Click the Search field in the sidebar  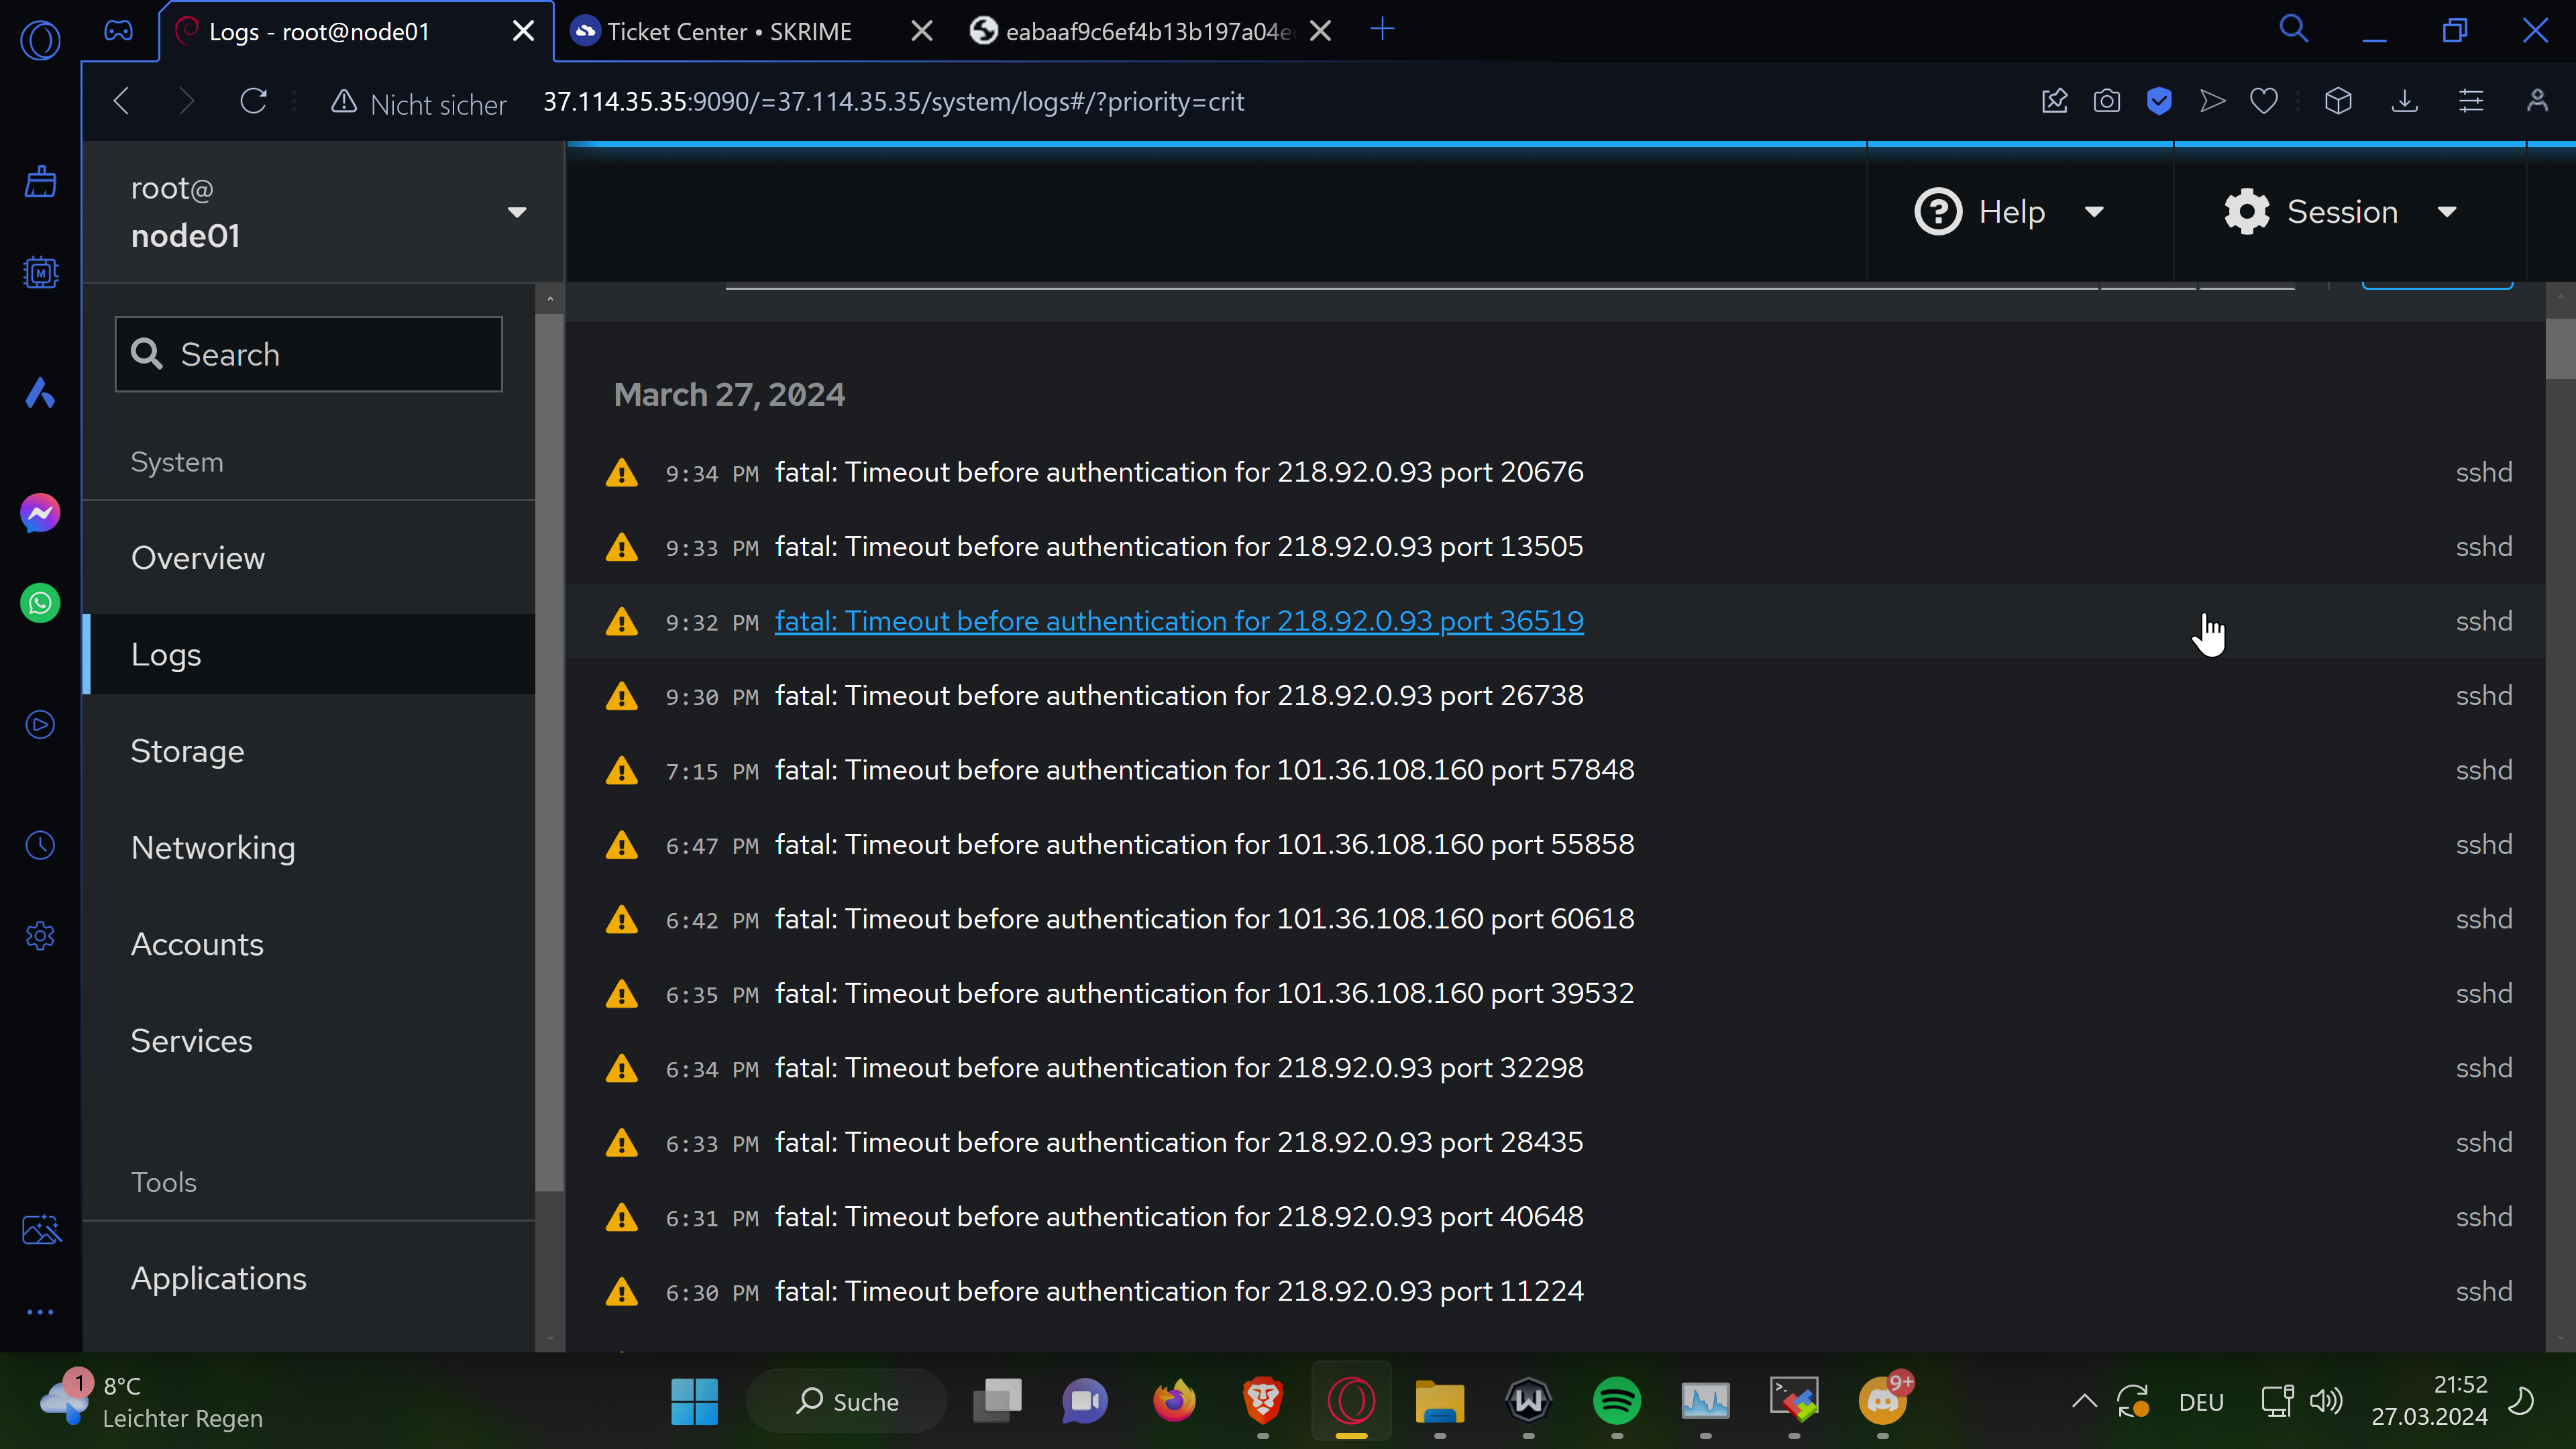click(310, 355)
